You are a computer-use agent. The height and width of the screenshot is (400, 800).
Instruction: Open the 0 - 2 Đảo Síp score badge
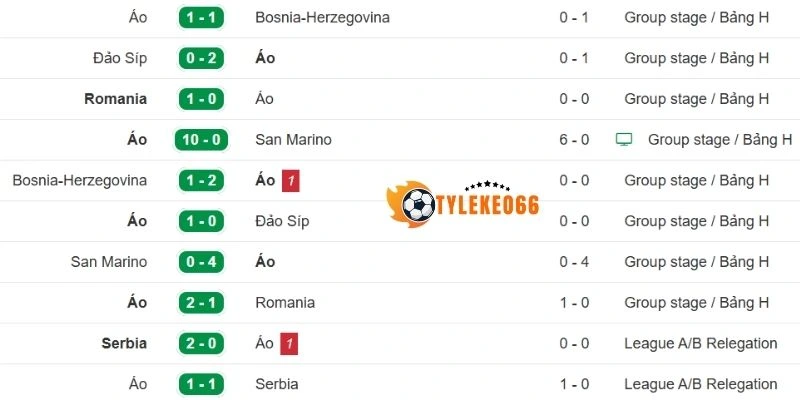point(201,58)
